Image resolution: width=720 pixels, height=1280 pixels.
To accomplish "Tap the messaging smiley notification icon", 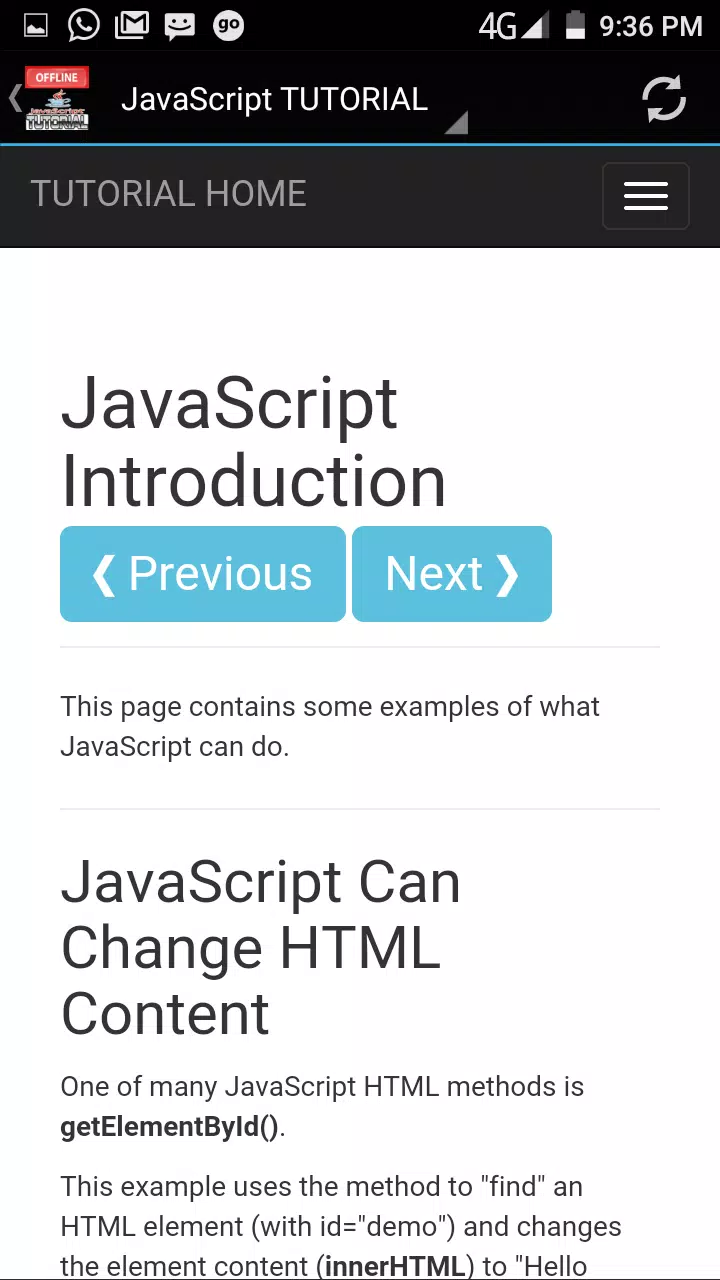I will click(x=180, y=26).
